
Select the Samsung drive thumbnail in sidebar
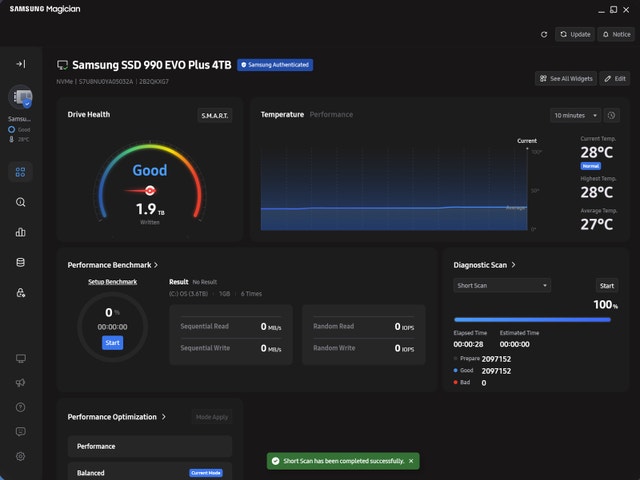[20, 98]
